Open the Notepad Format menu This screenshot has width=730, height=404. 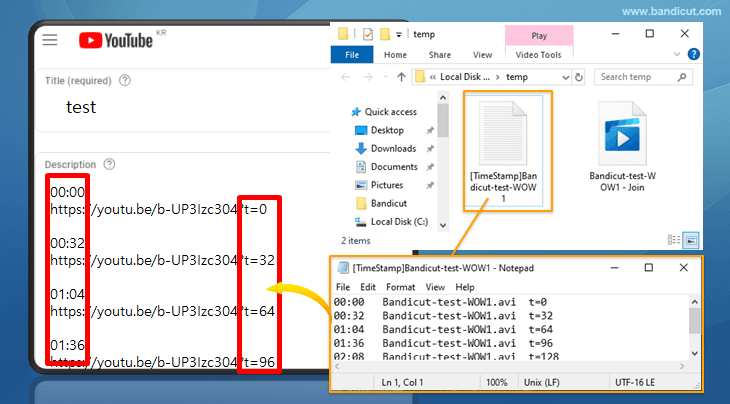[400, 287]
